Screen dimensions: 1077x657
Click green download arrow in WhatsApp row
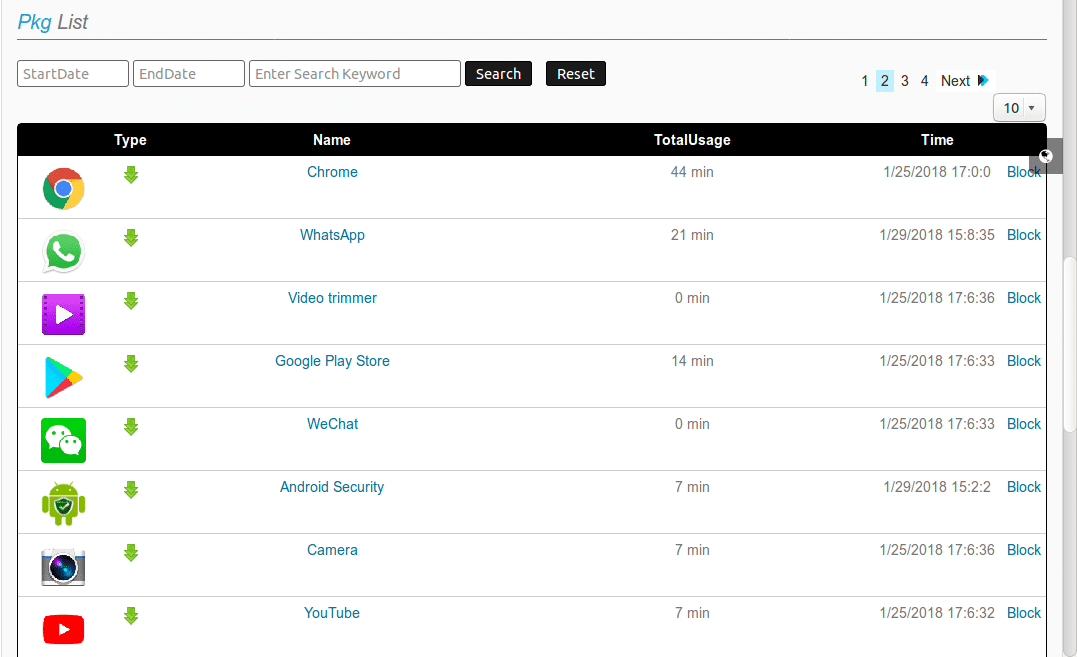coord(131,238)
